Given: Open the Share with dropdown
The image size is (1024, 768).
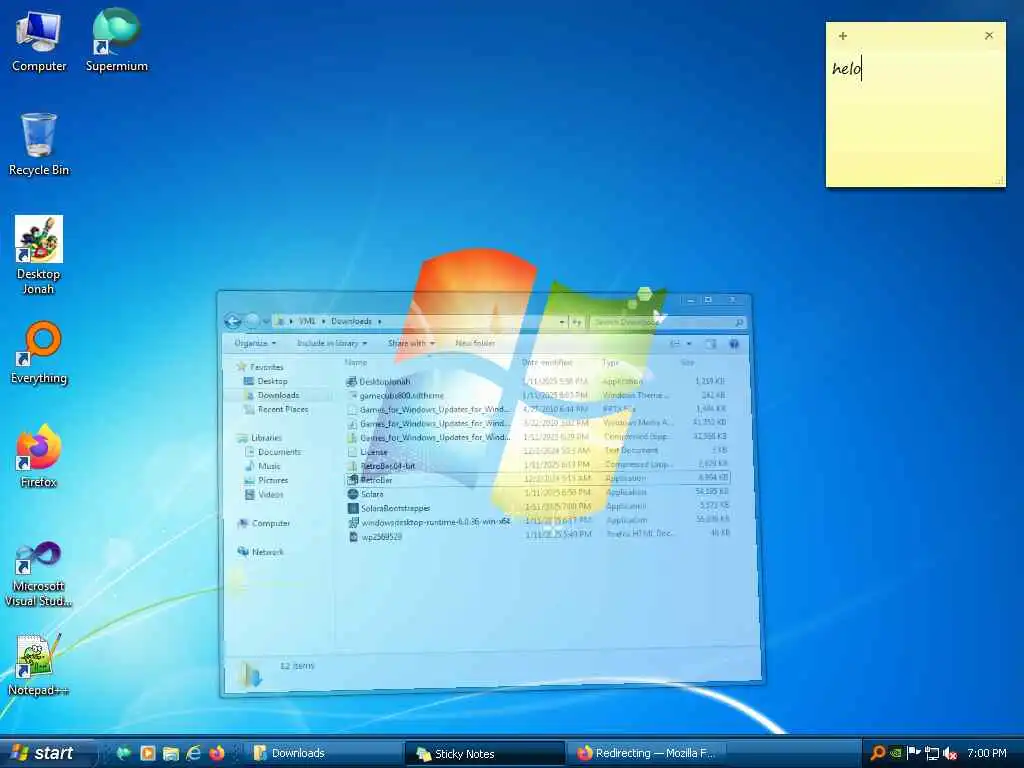Looking at the screenshot, I should click(x=411, y=343).
